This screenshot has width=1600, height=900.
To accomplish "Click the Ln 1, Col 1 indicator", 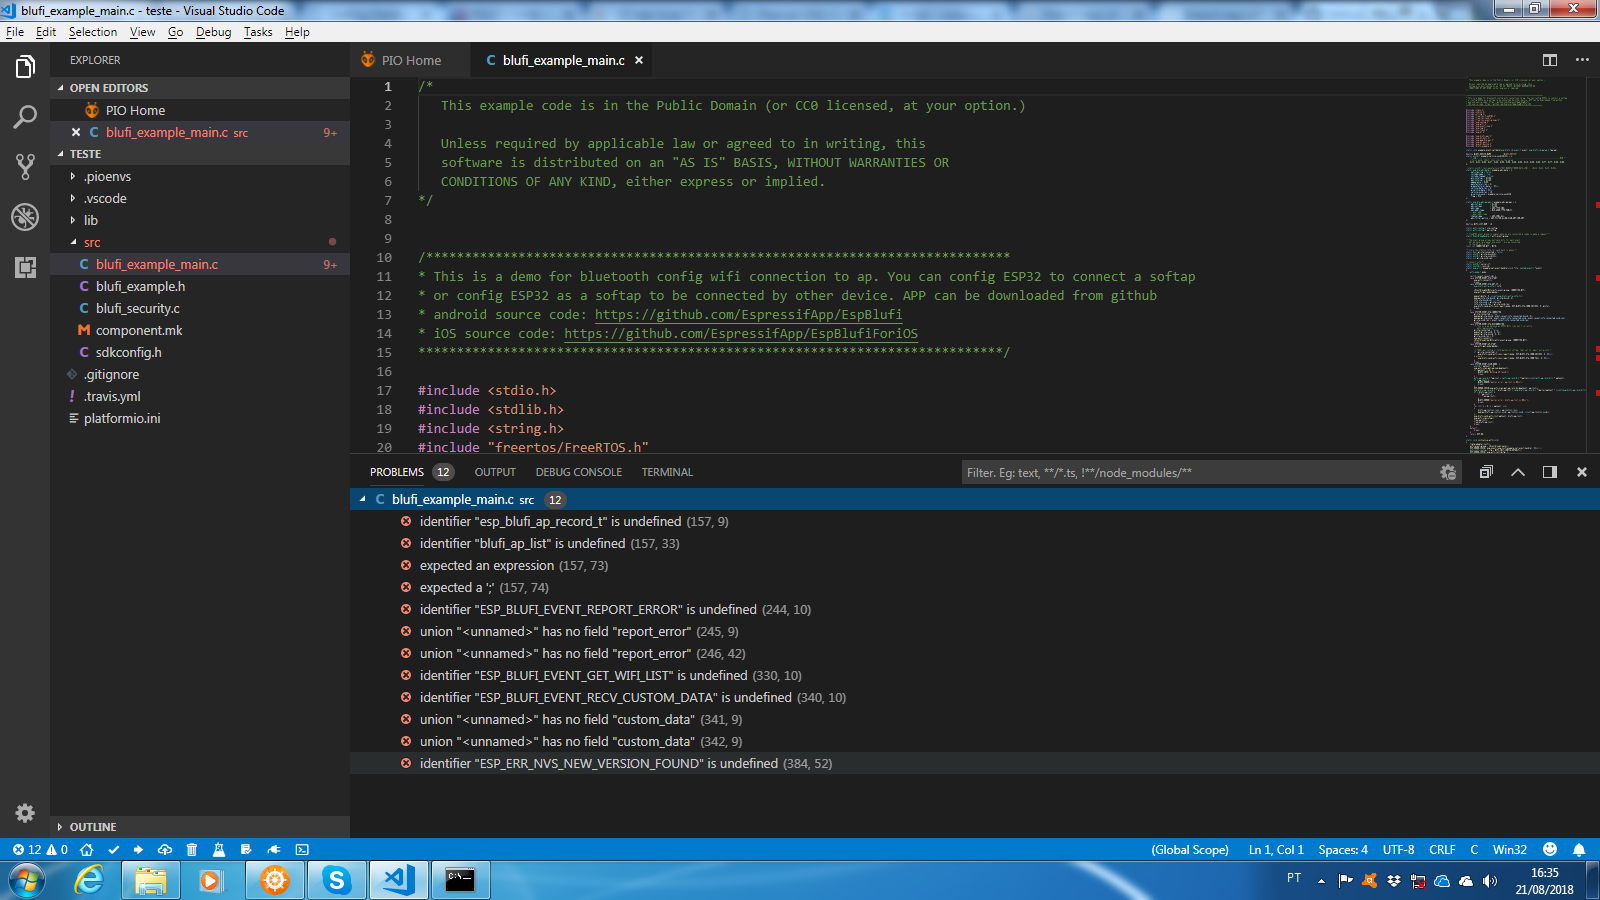I will [1276, 849].
